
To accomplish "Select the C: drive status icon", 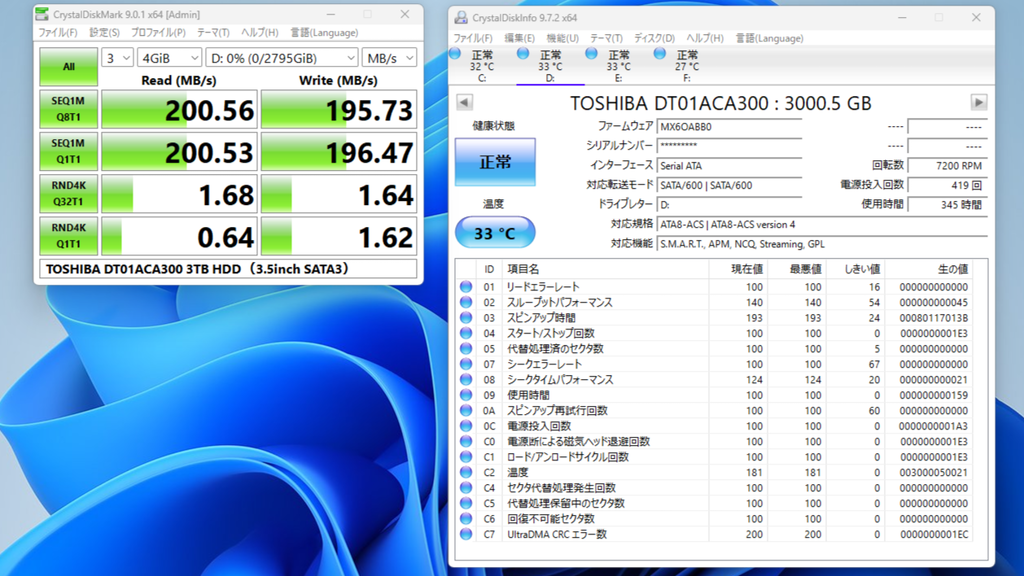I will (456, 54).
